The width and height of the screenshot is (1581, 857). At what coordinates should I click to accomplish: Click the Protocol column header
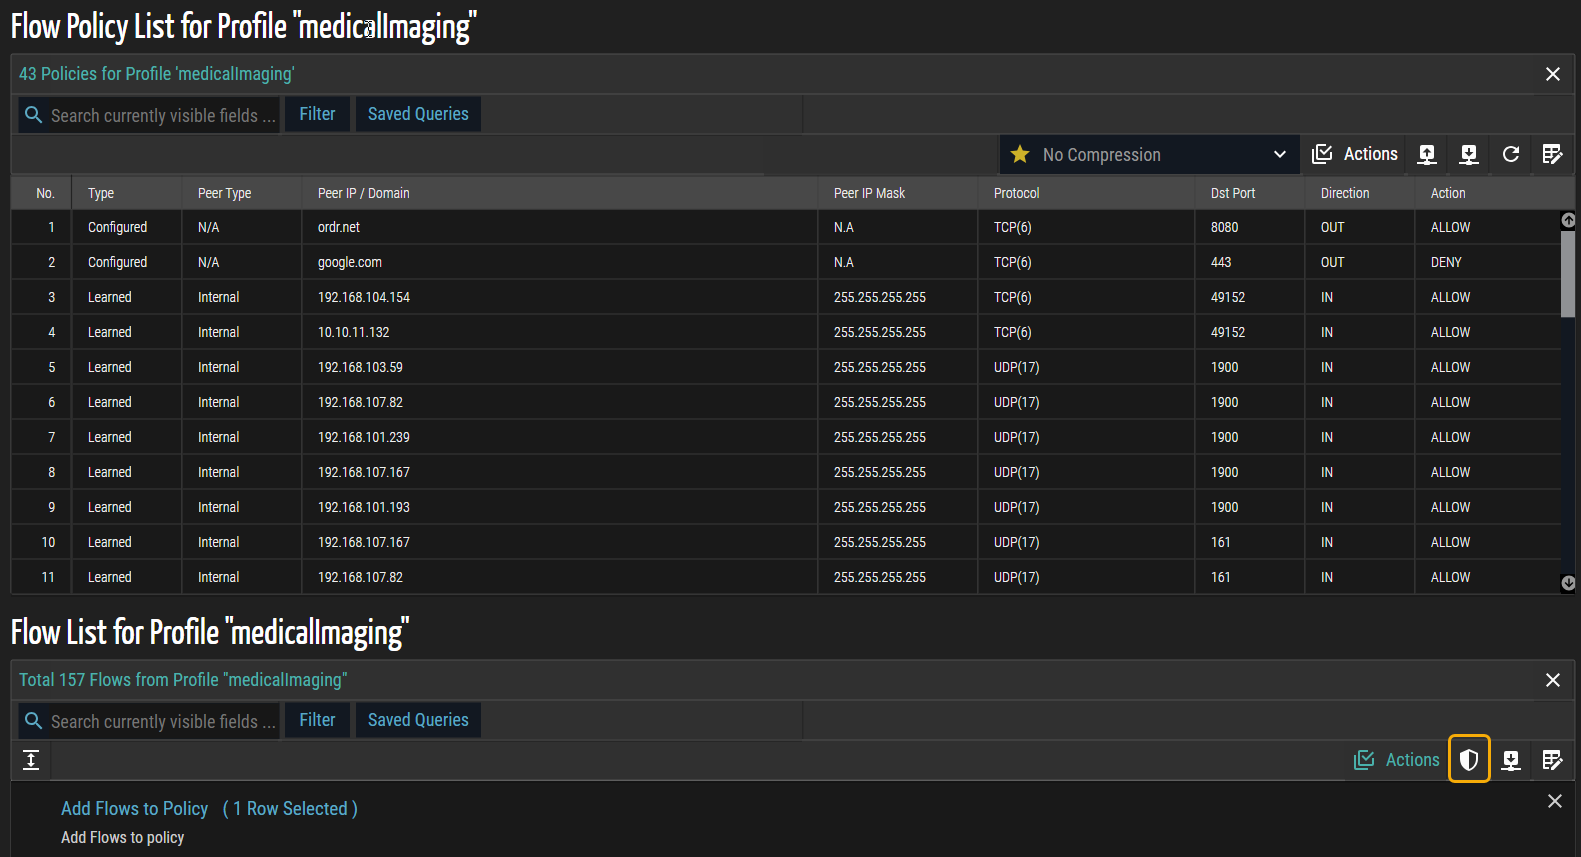1016,193
